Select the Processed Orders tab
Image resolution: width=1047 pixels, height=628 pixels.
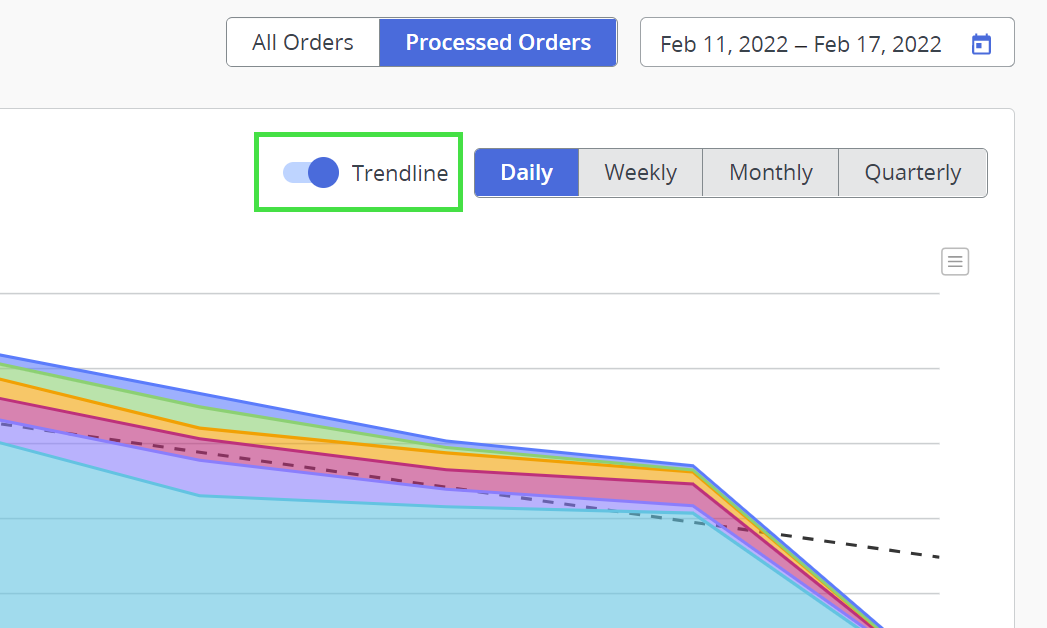click(498, 43)
